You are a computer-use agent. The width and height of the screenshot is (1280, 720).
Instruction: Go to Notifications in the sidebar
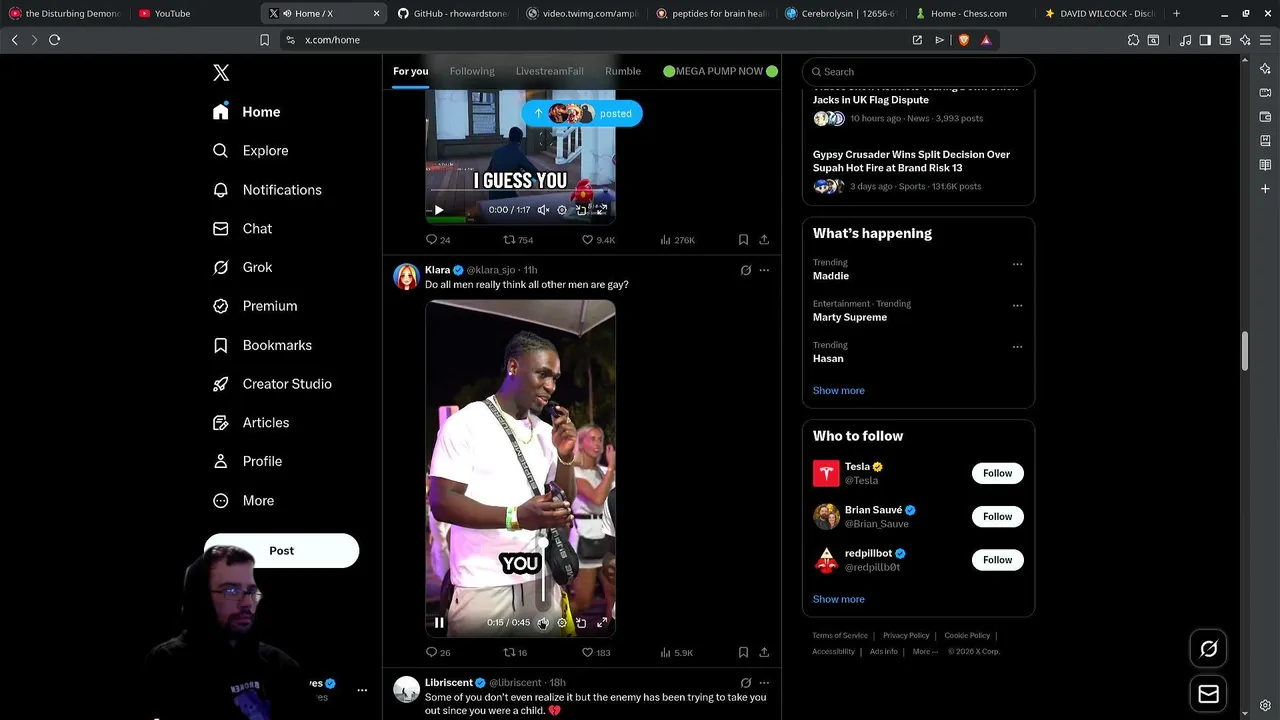267,190
